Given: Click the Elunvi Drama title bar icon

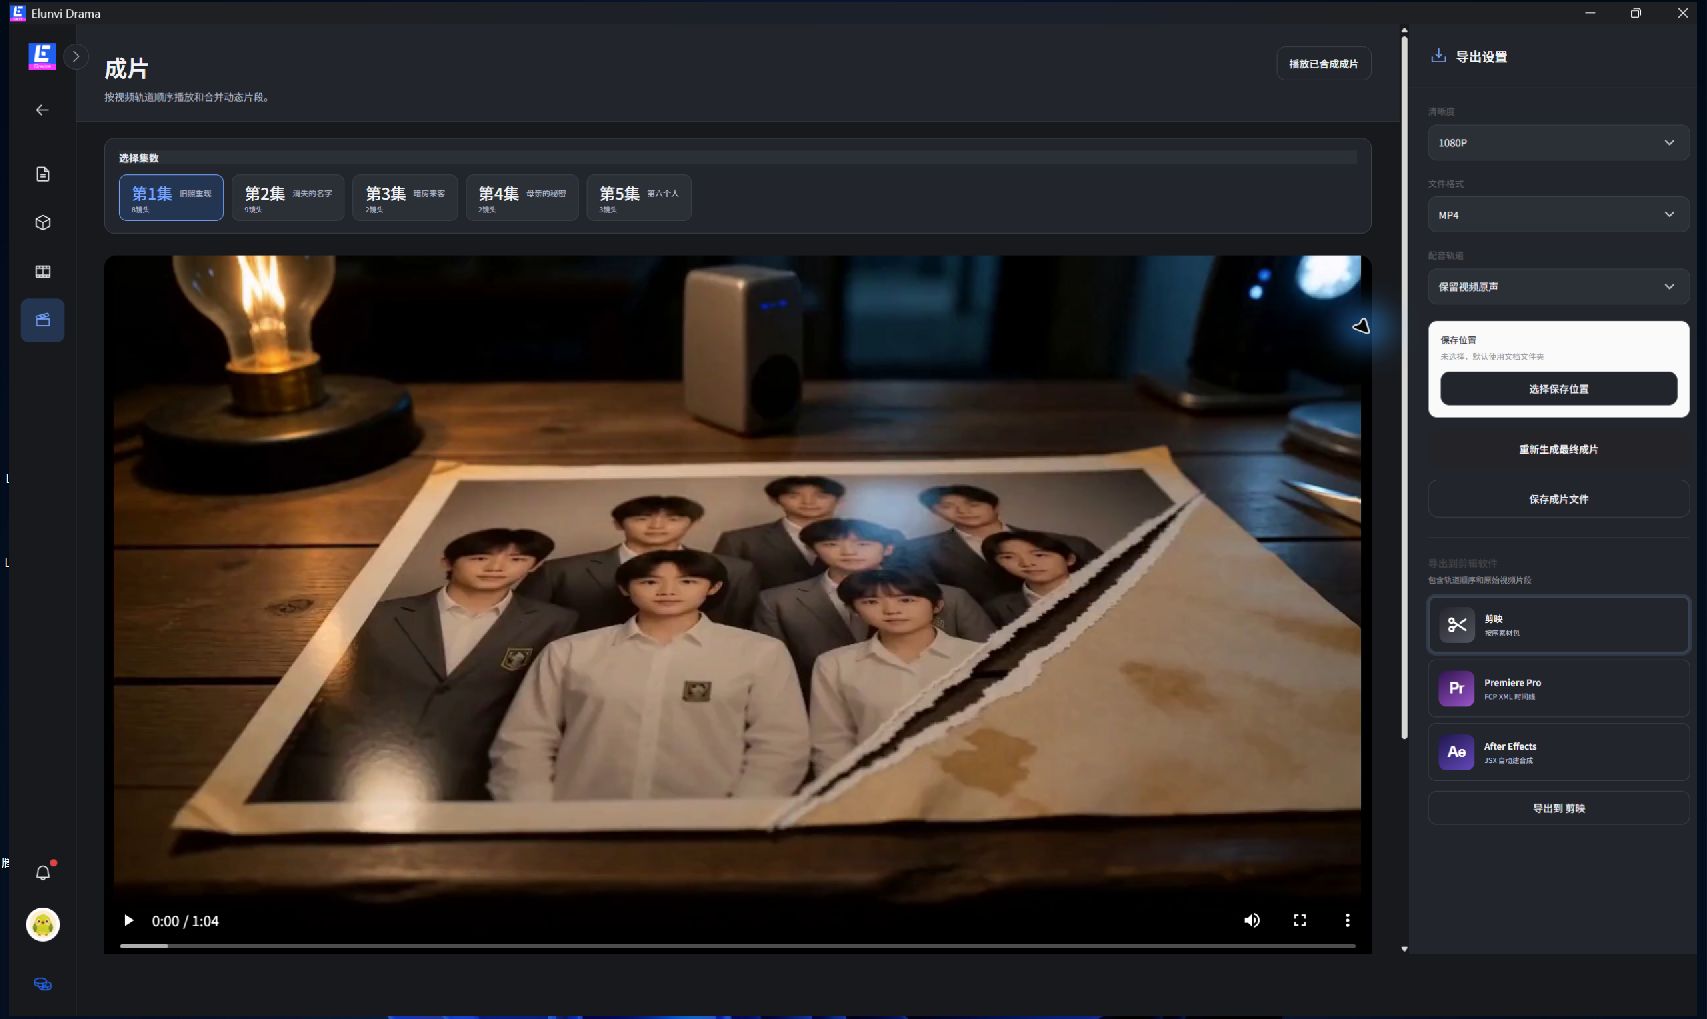Looking at the screenshot, I should click(x=17, y=13).
